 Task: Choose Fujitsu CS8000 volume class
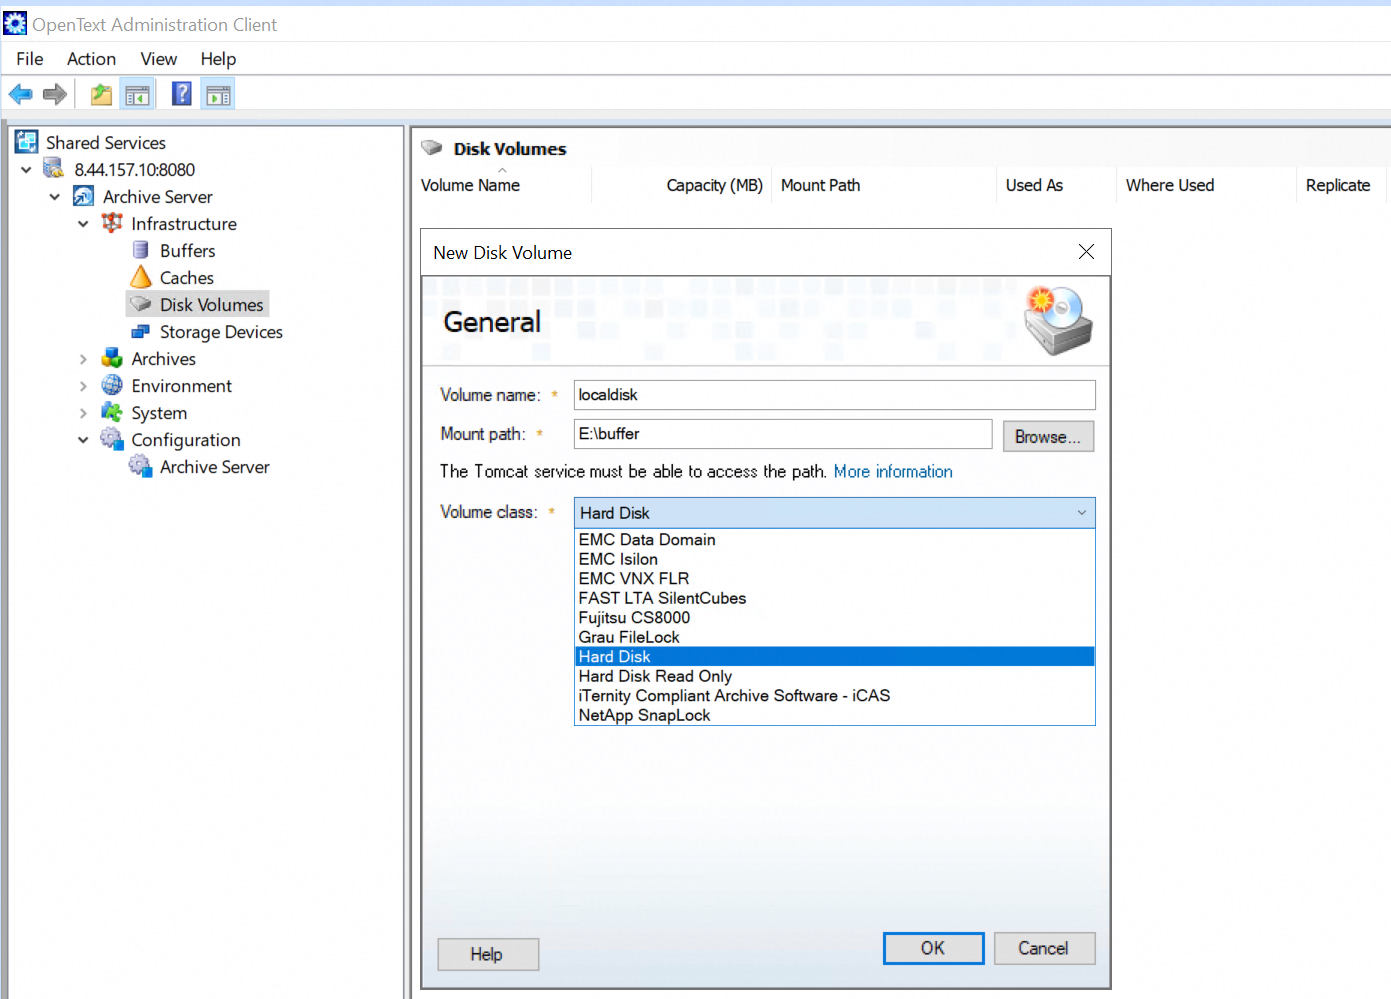coord(835,618)
